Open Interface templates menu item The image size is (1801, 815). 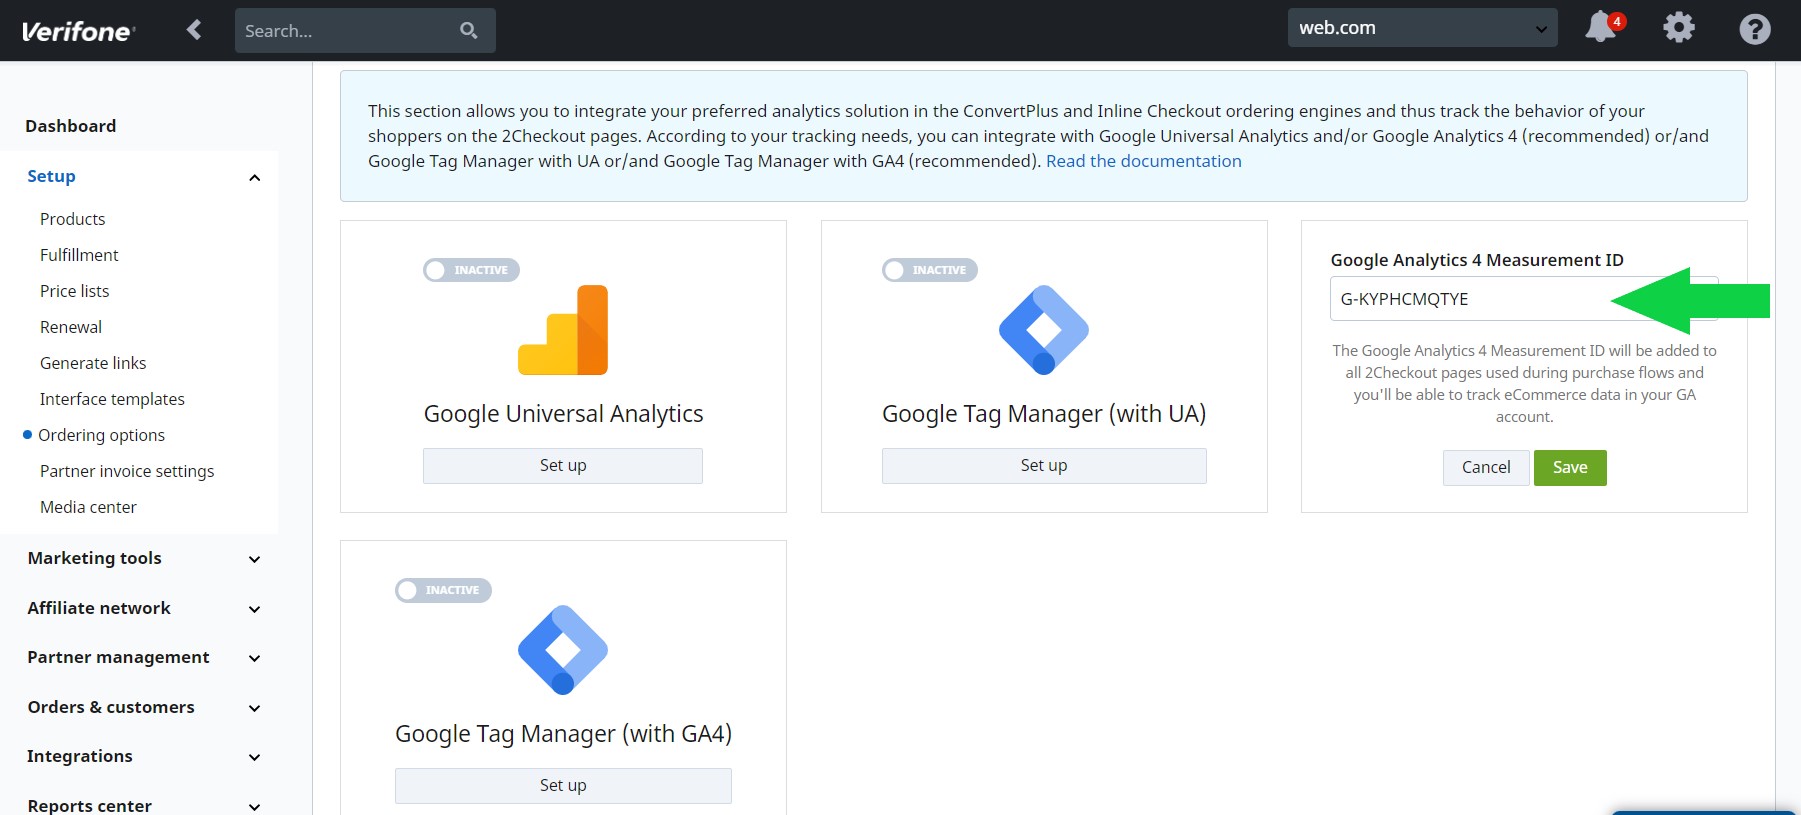[x=112, y=399]
